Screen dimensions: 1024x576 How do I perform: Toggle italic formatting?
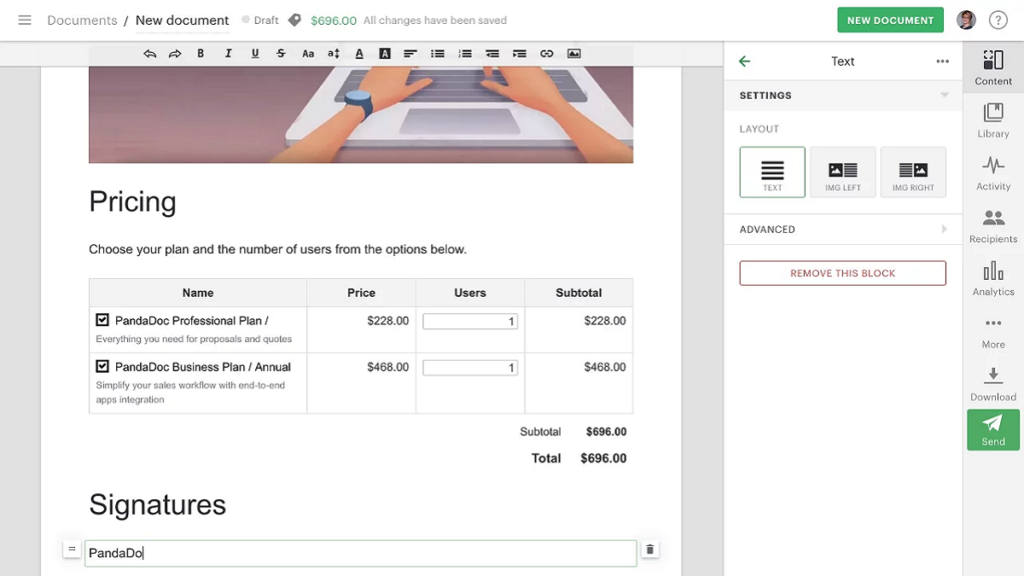pos(228,54)
